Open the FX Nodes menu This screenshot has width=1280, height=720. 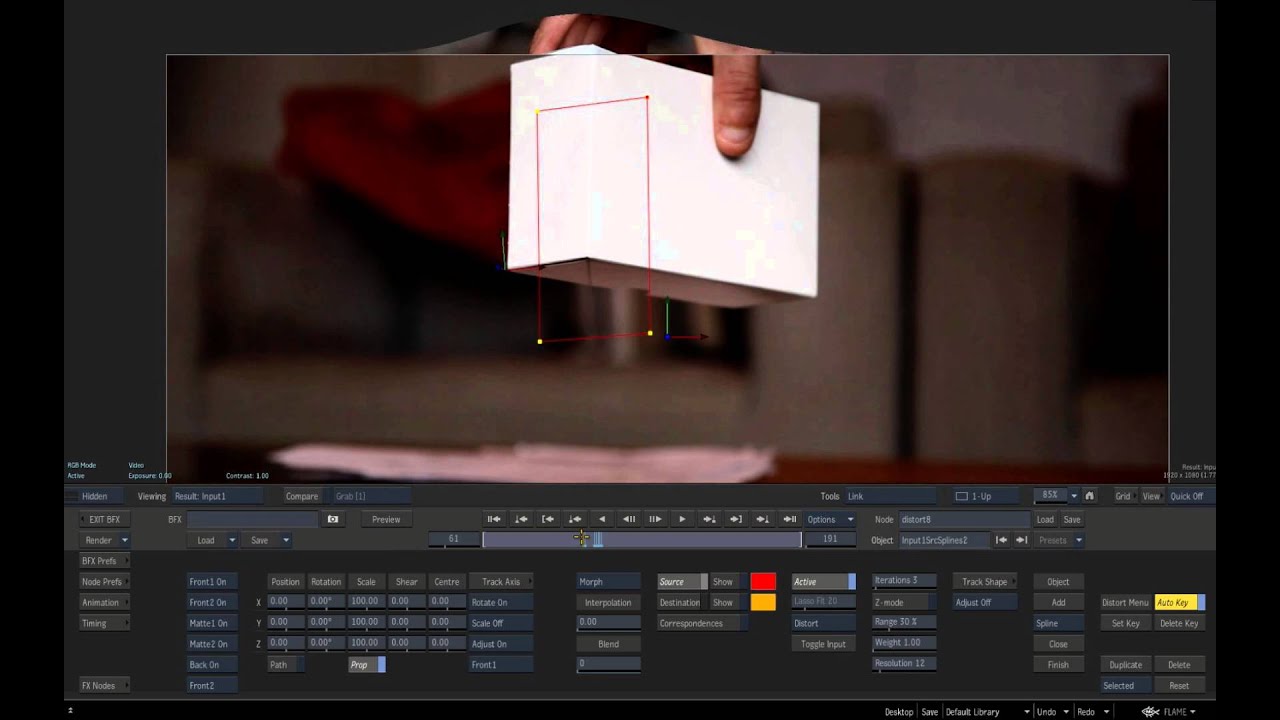(x=105, y=686)
